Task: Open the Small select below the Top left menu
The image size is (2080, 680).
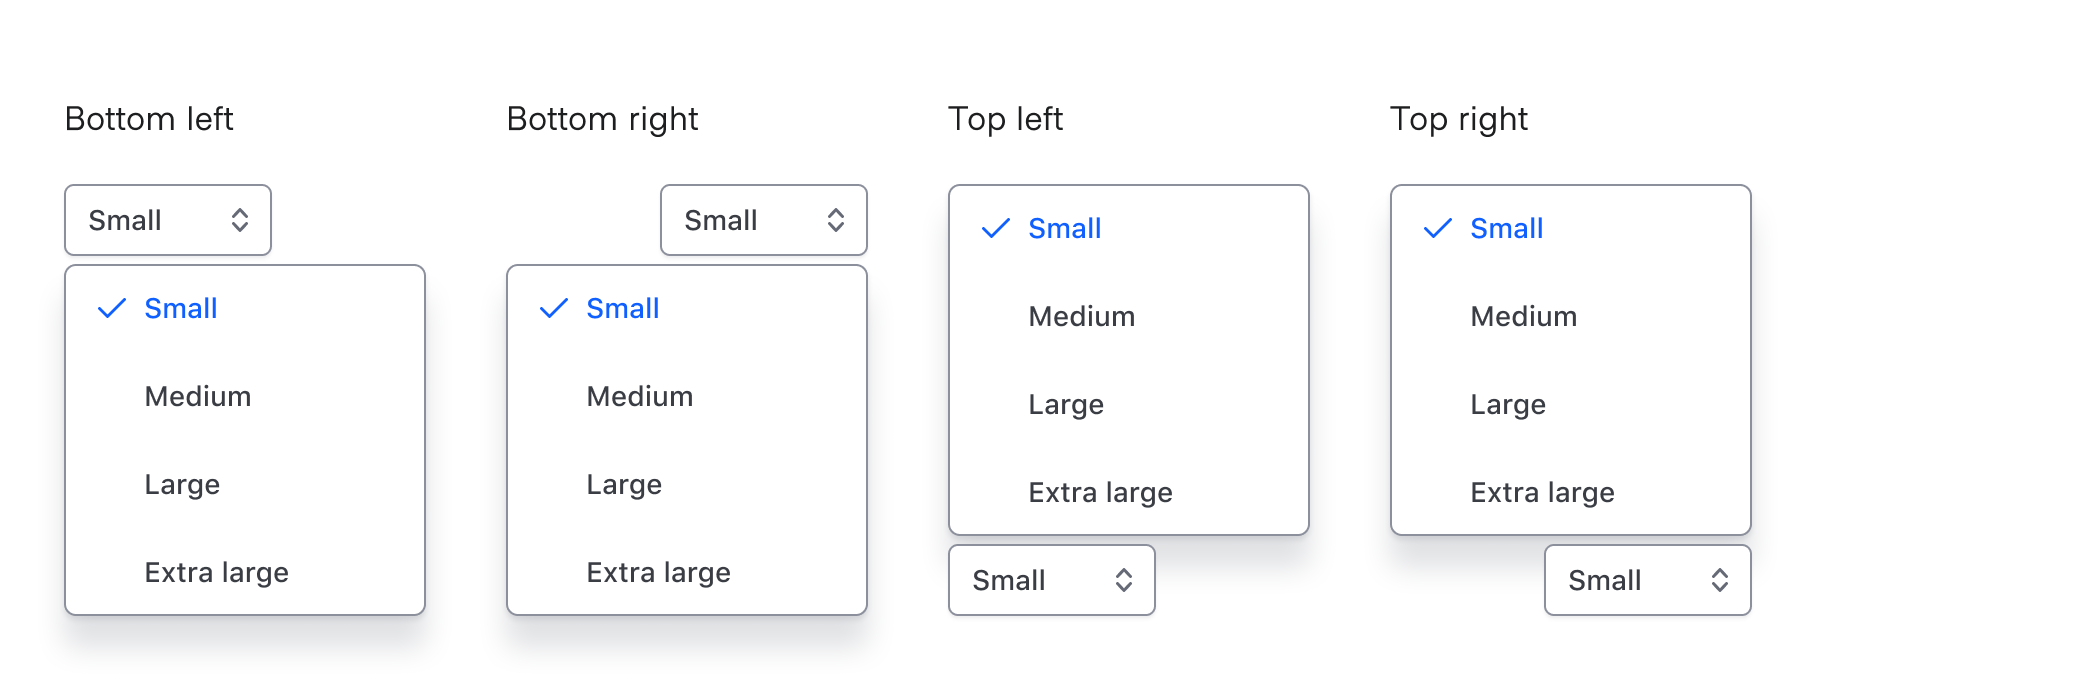Action: (1051, 580)
